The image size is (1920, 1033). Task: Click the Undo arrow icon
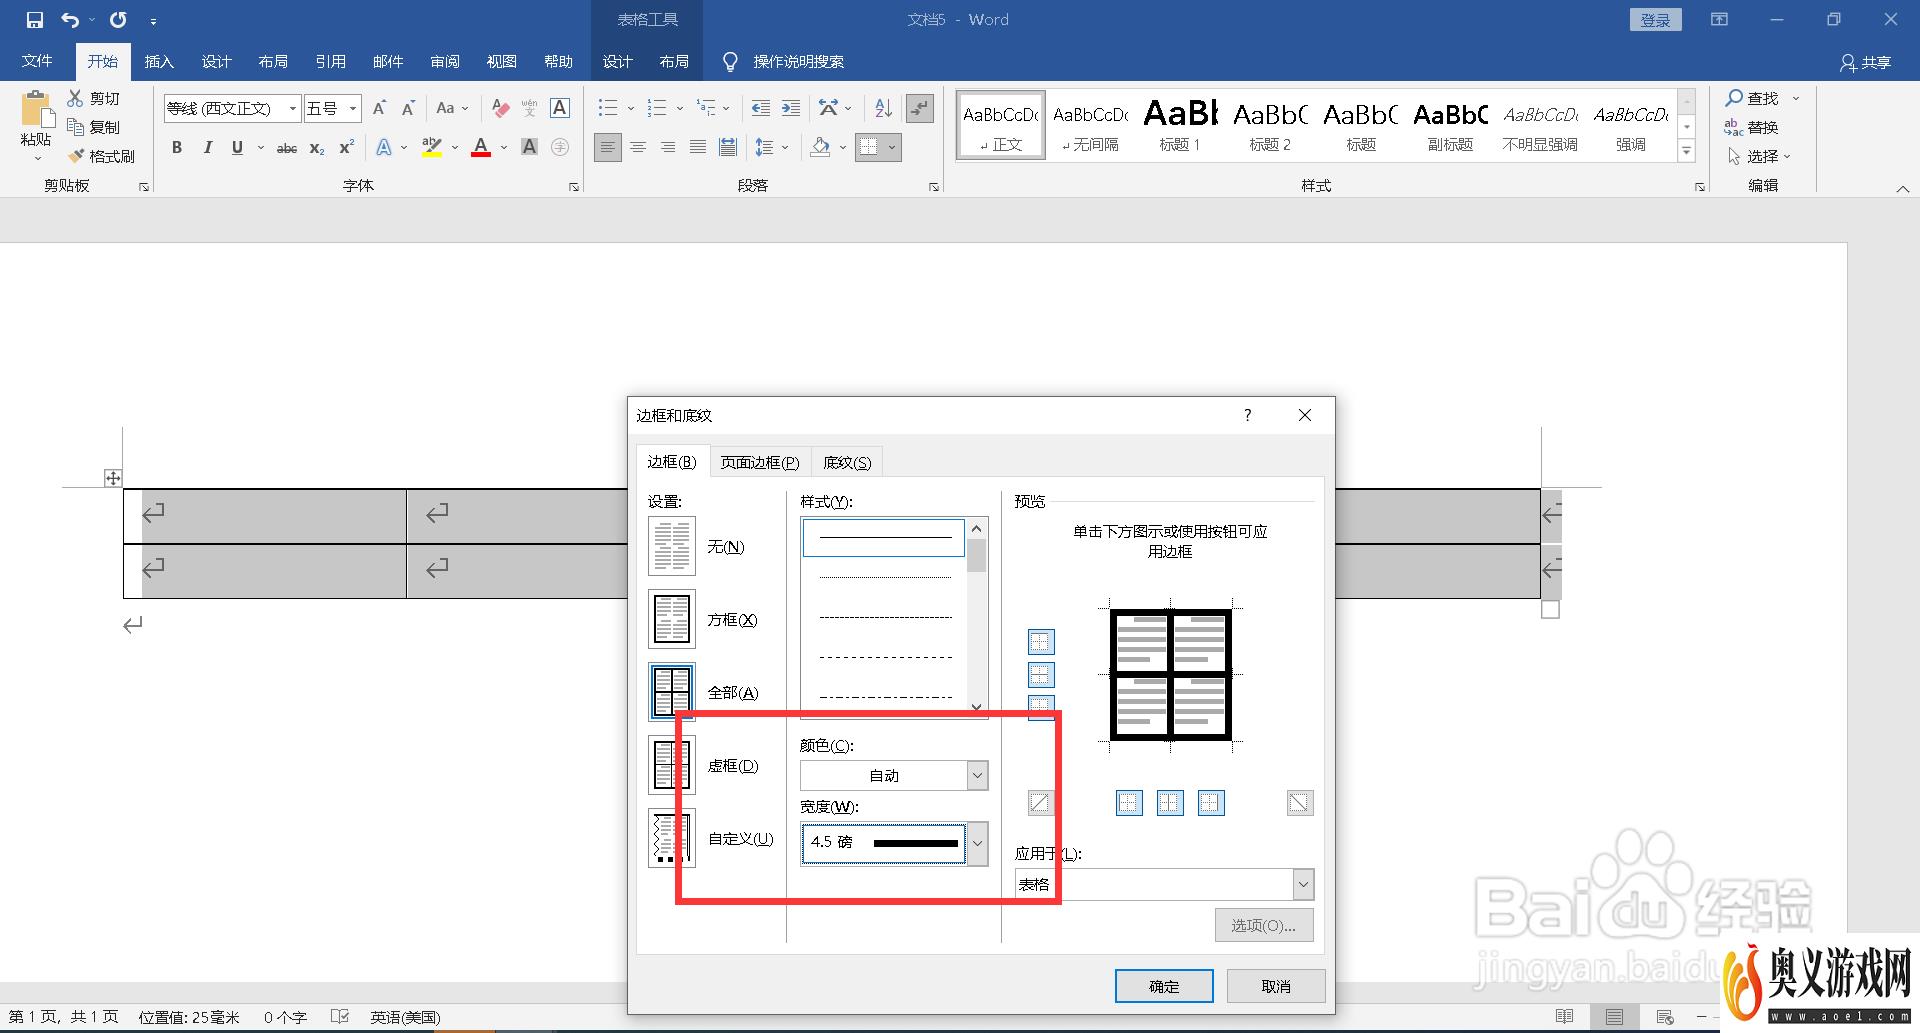coord(70,20)
